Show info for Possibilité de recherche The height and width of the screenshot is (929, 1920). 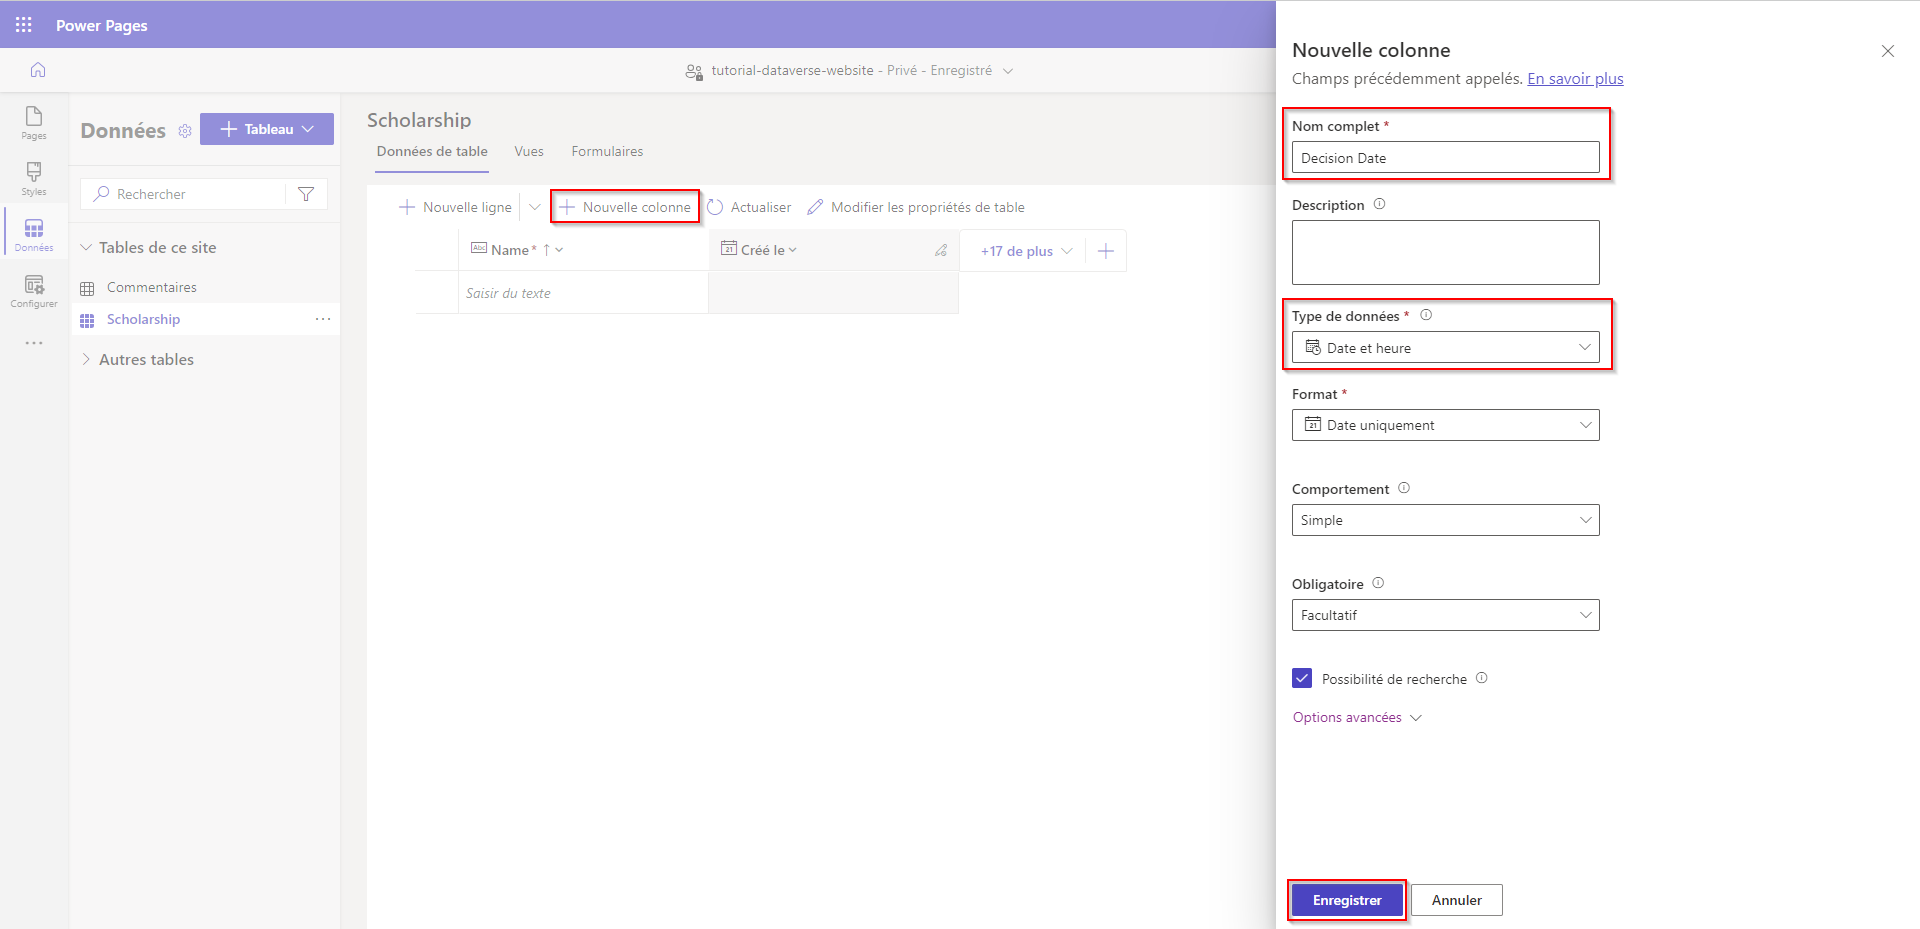[1482, 678]
